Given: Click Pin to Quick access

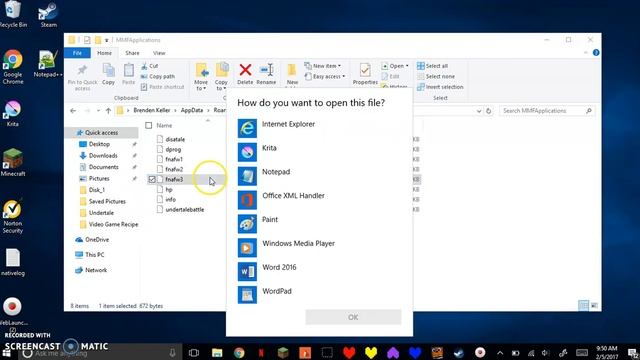Looking at the screenshot, I should tap(82, 77).
